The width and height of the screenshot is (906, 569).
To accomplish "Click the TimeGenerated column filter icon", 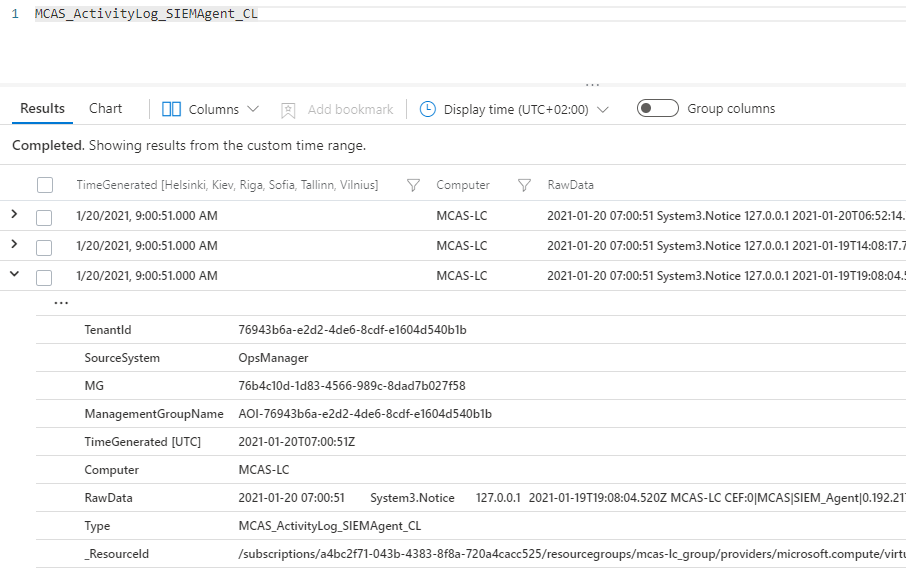I will (413, 185).
